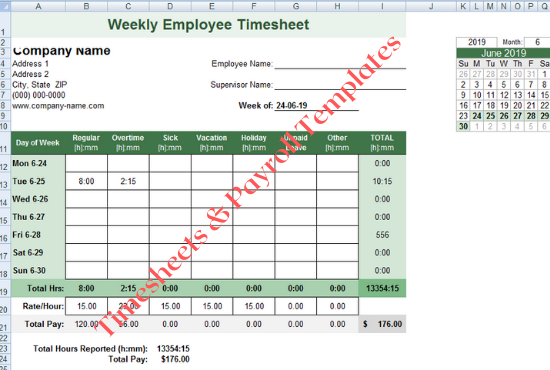This screenshot has height=370, width=550.
Task: Select the grand total 13354:15 cell
Action: 382,288
